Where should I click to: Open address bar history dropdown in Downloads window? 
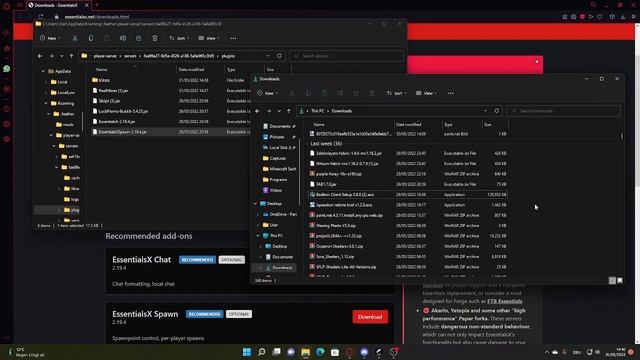[485, 111]
